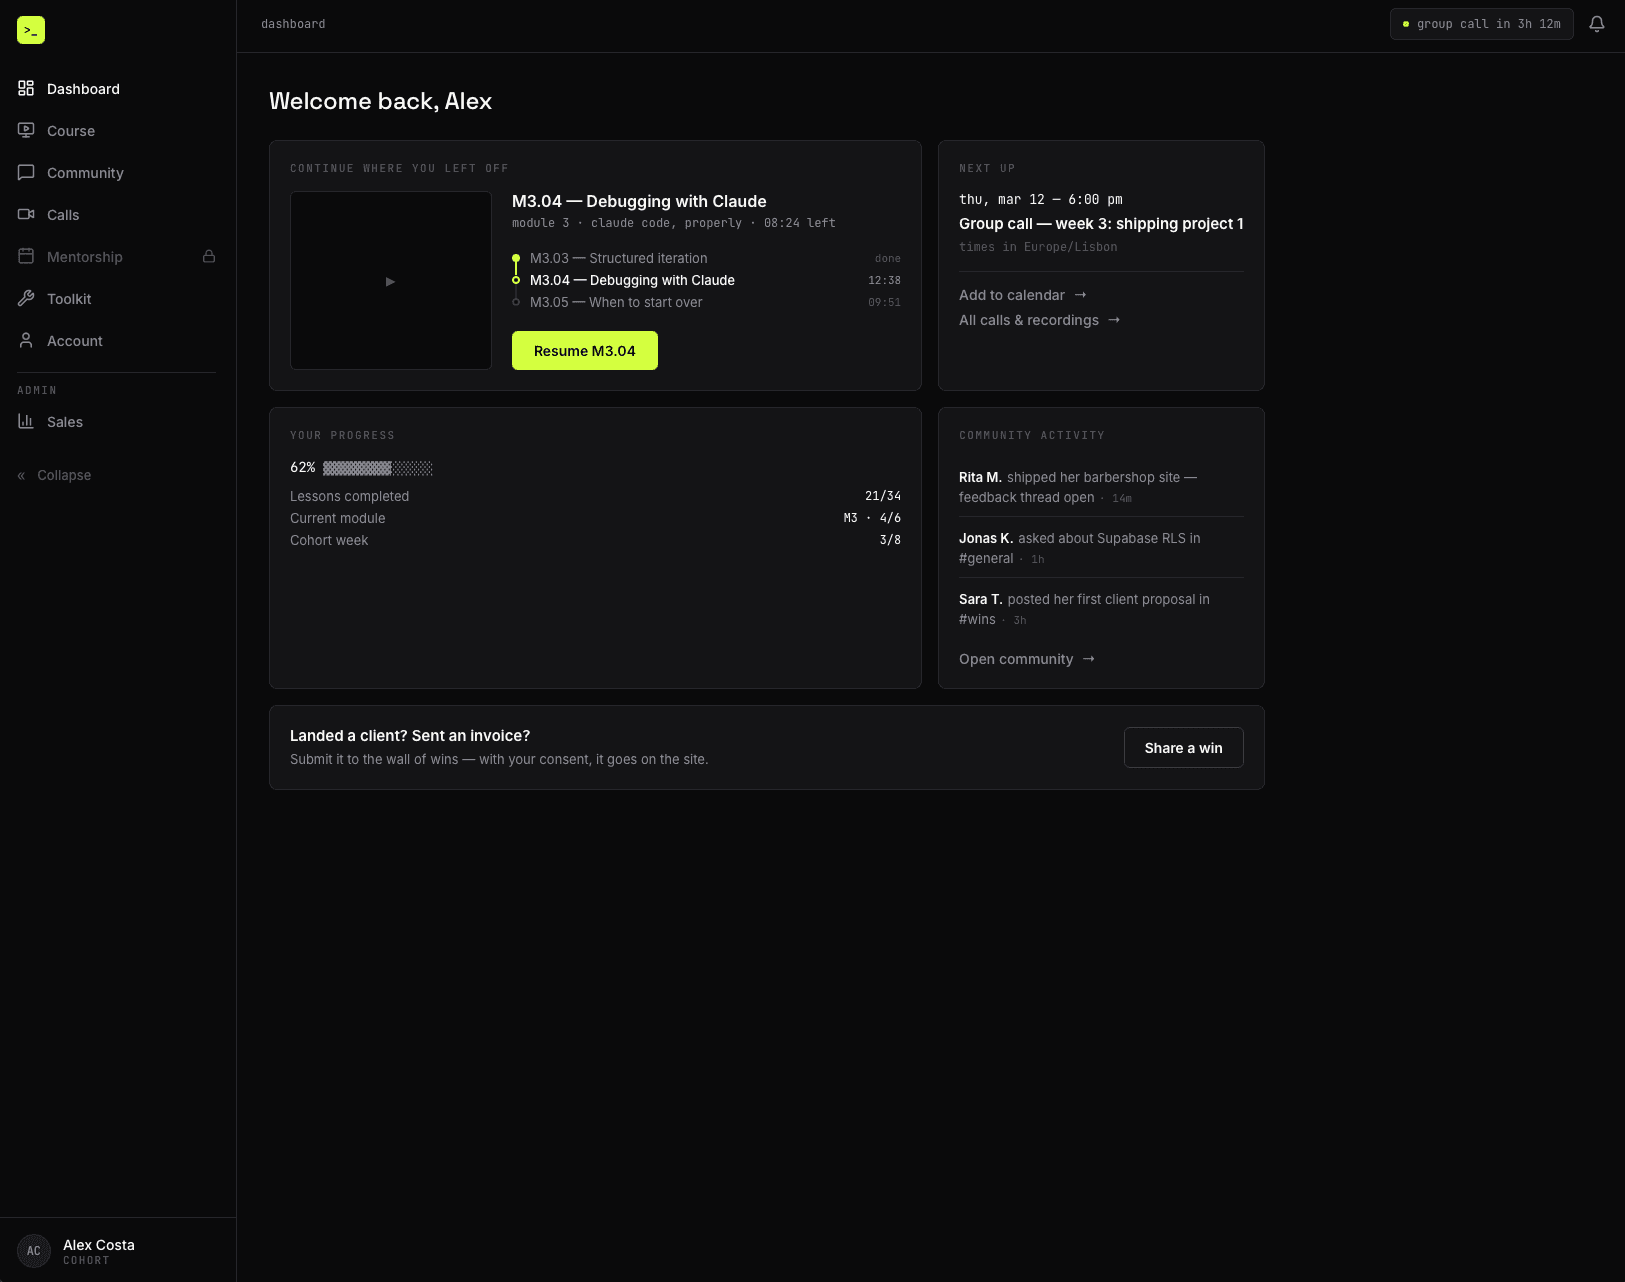Open Community from sidebar
Screen dimensions: 1625x1282
click(x=117, y=172)
